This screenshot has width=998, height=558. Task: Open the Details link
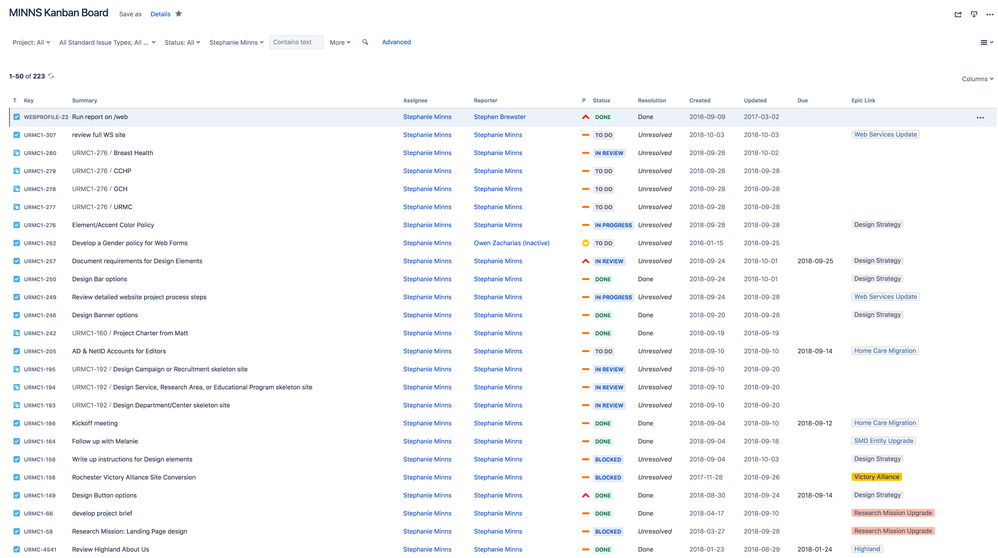(160, 14)
